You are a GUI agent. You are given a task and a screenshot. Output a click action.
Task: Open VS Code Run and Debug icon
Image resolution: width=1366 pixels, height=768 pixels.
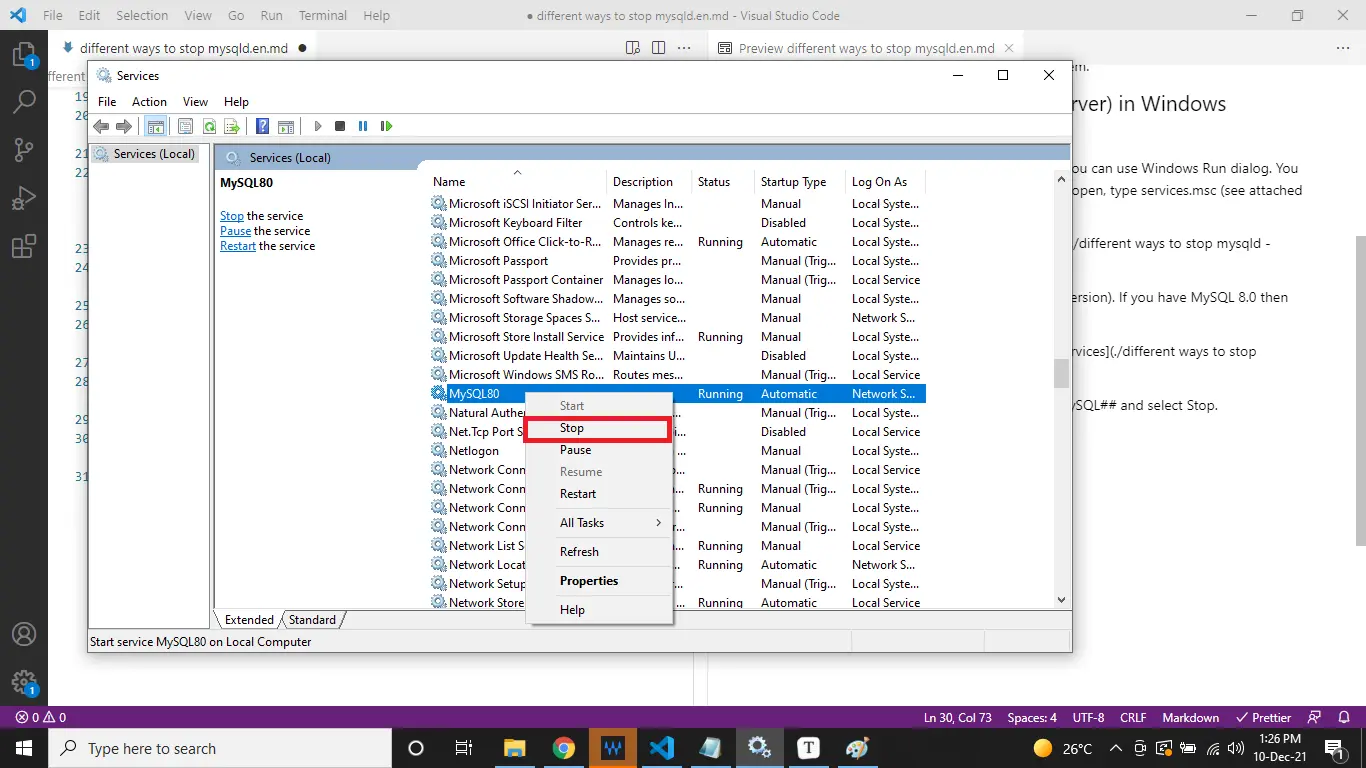coord(24,198)
